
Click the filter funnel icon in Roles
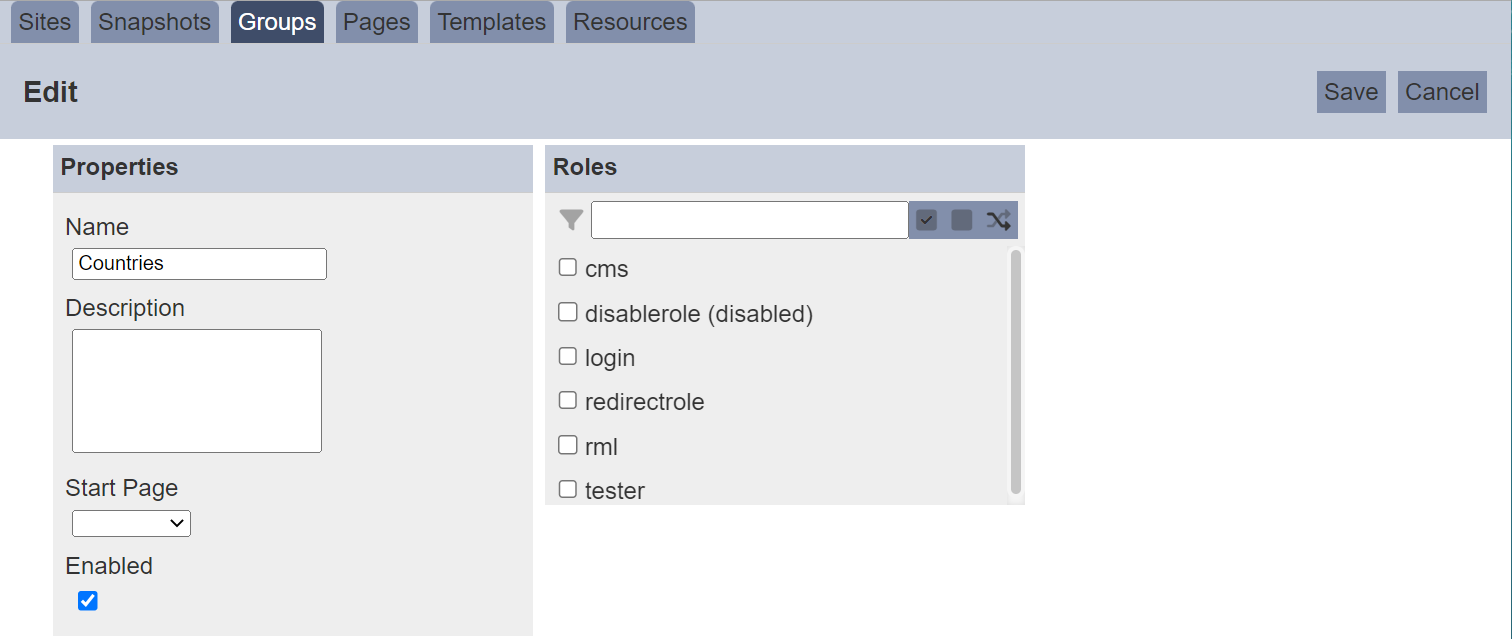[571, 220]
